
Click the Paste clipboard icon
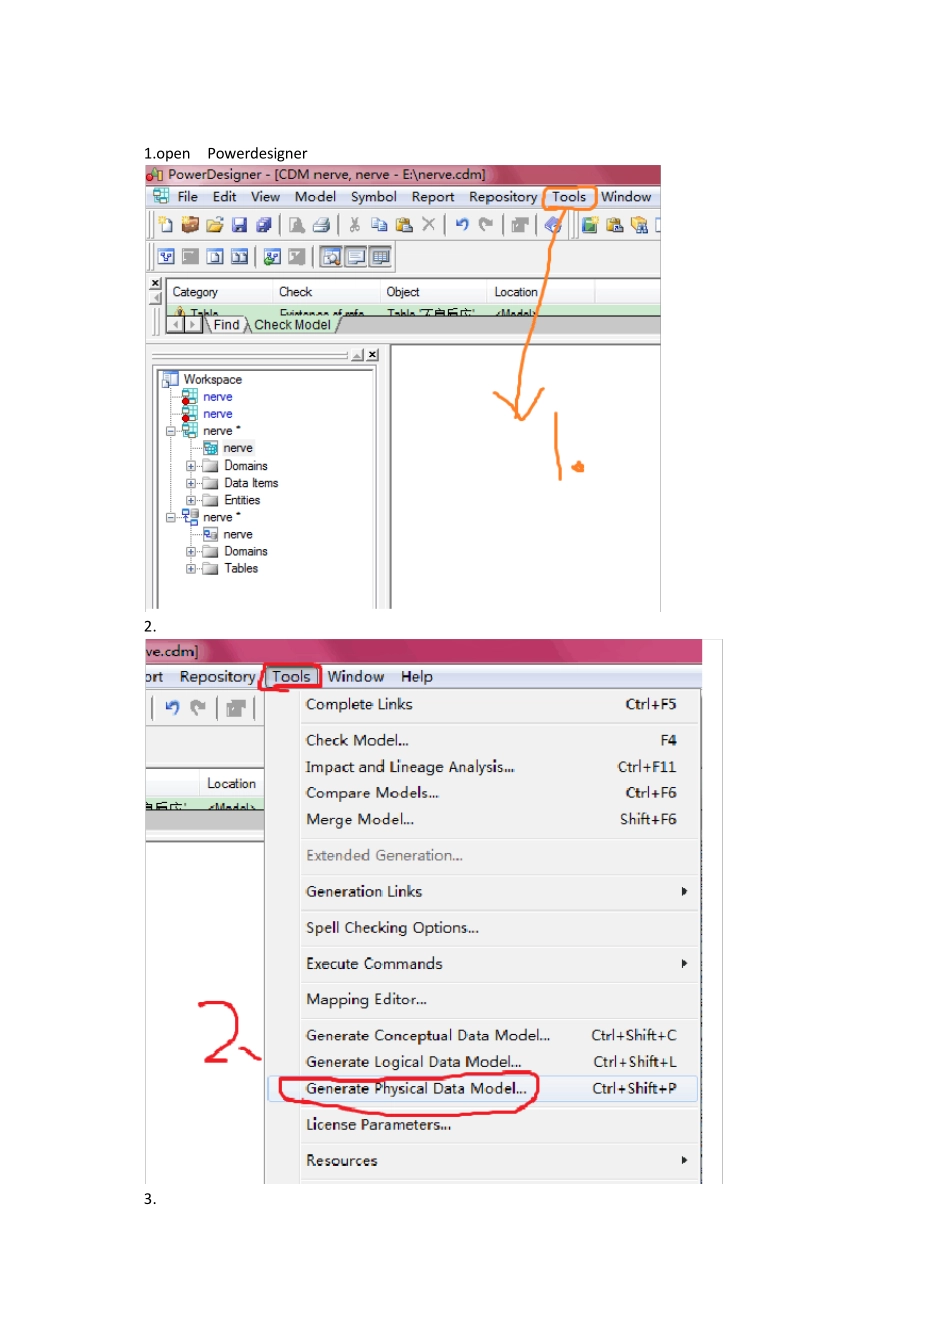click(404, 225)
